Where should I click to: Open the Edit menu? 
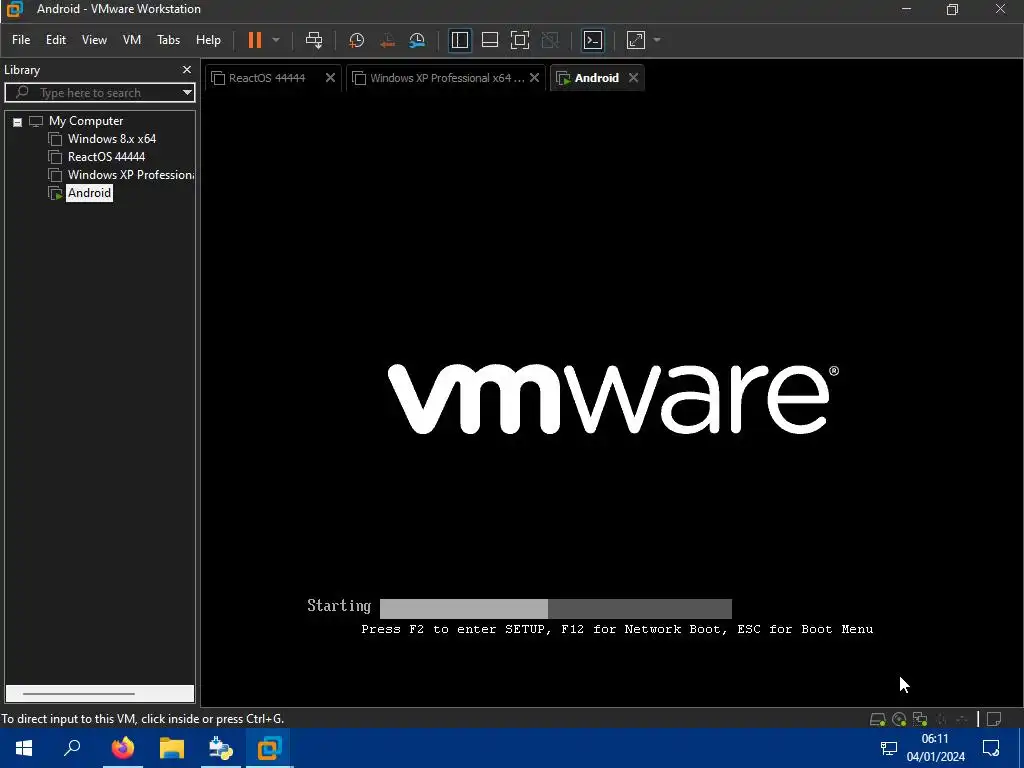click(56, 40)
